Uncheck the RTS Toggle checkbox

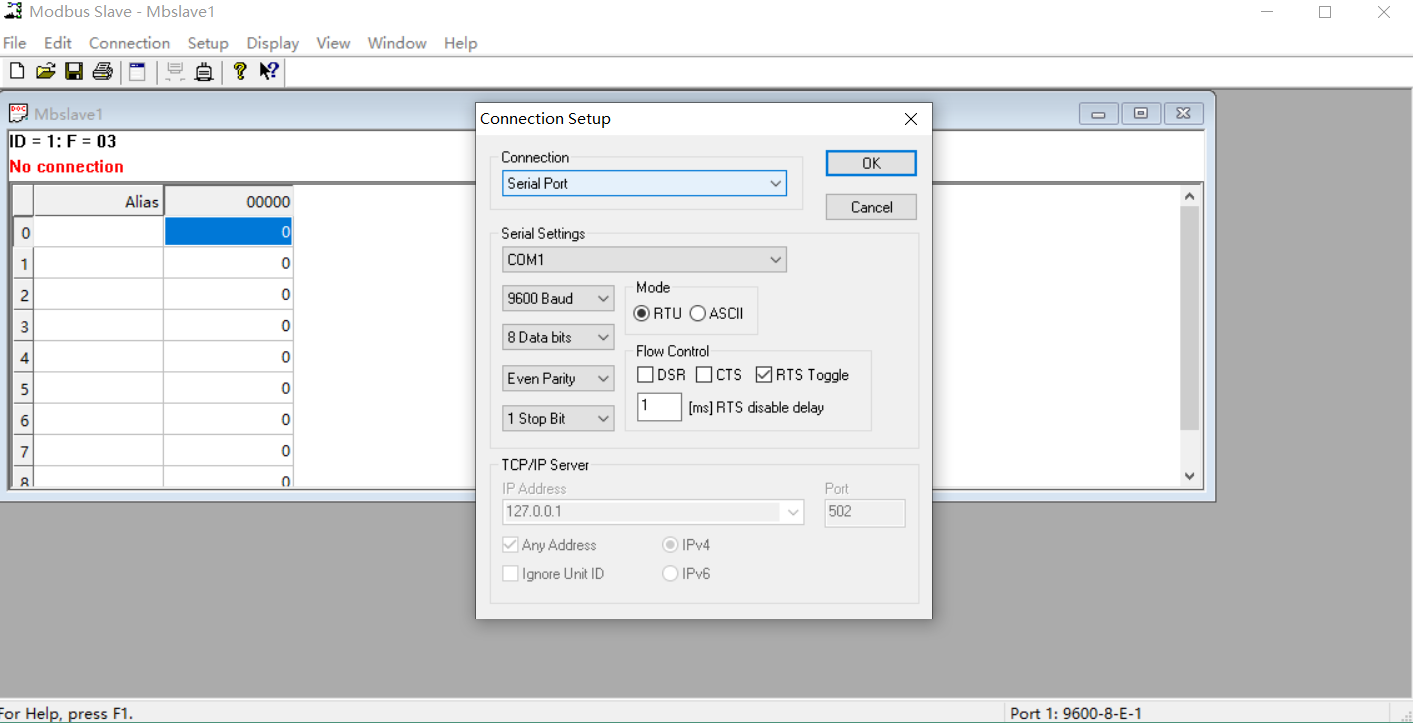point(764,375)
